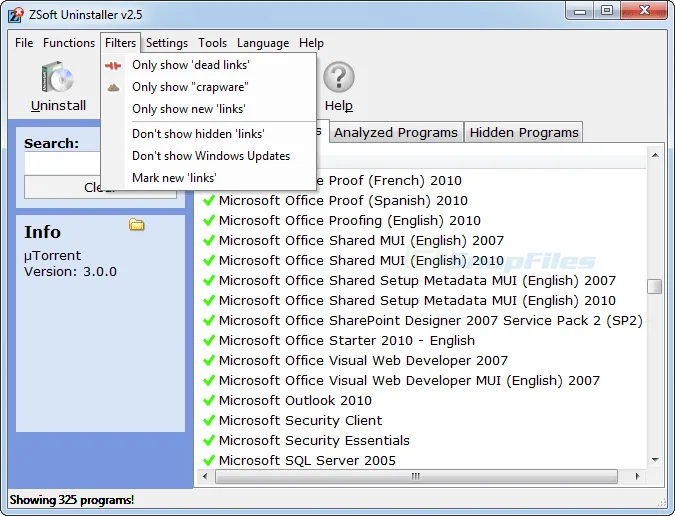Click green check beside Office Shared MUI (English) 2007
The height and width of the screenshot is (516, 675).
coord(209,240)
